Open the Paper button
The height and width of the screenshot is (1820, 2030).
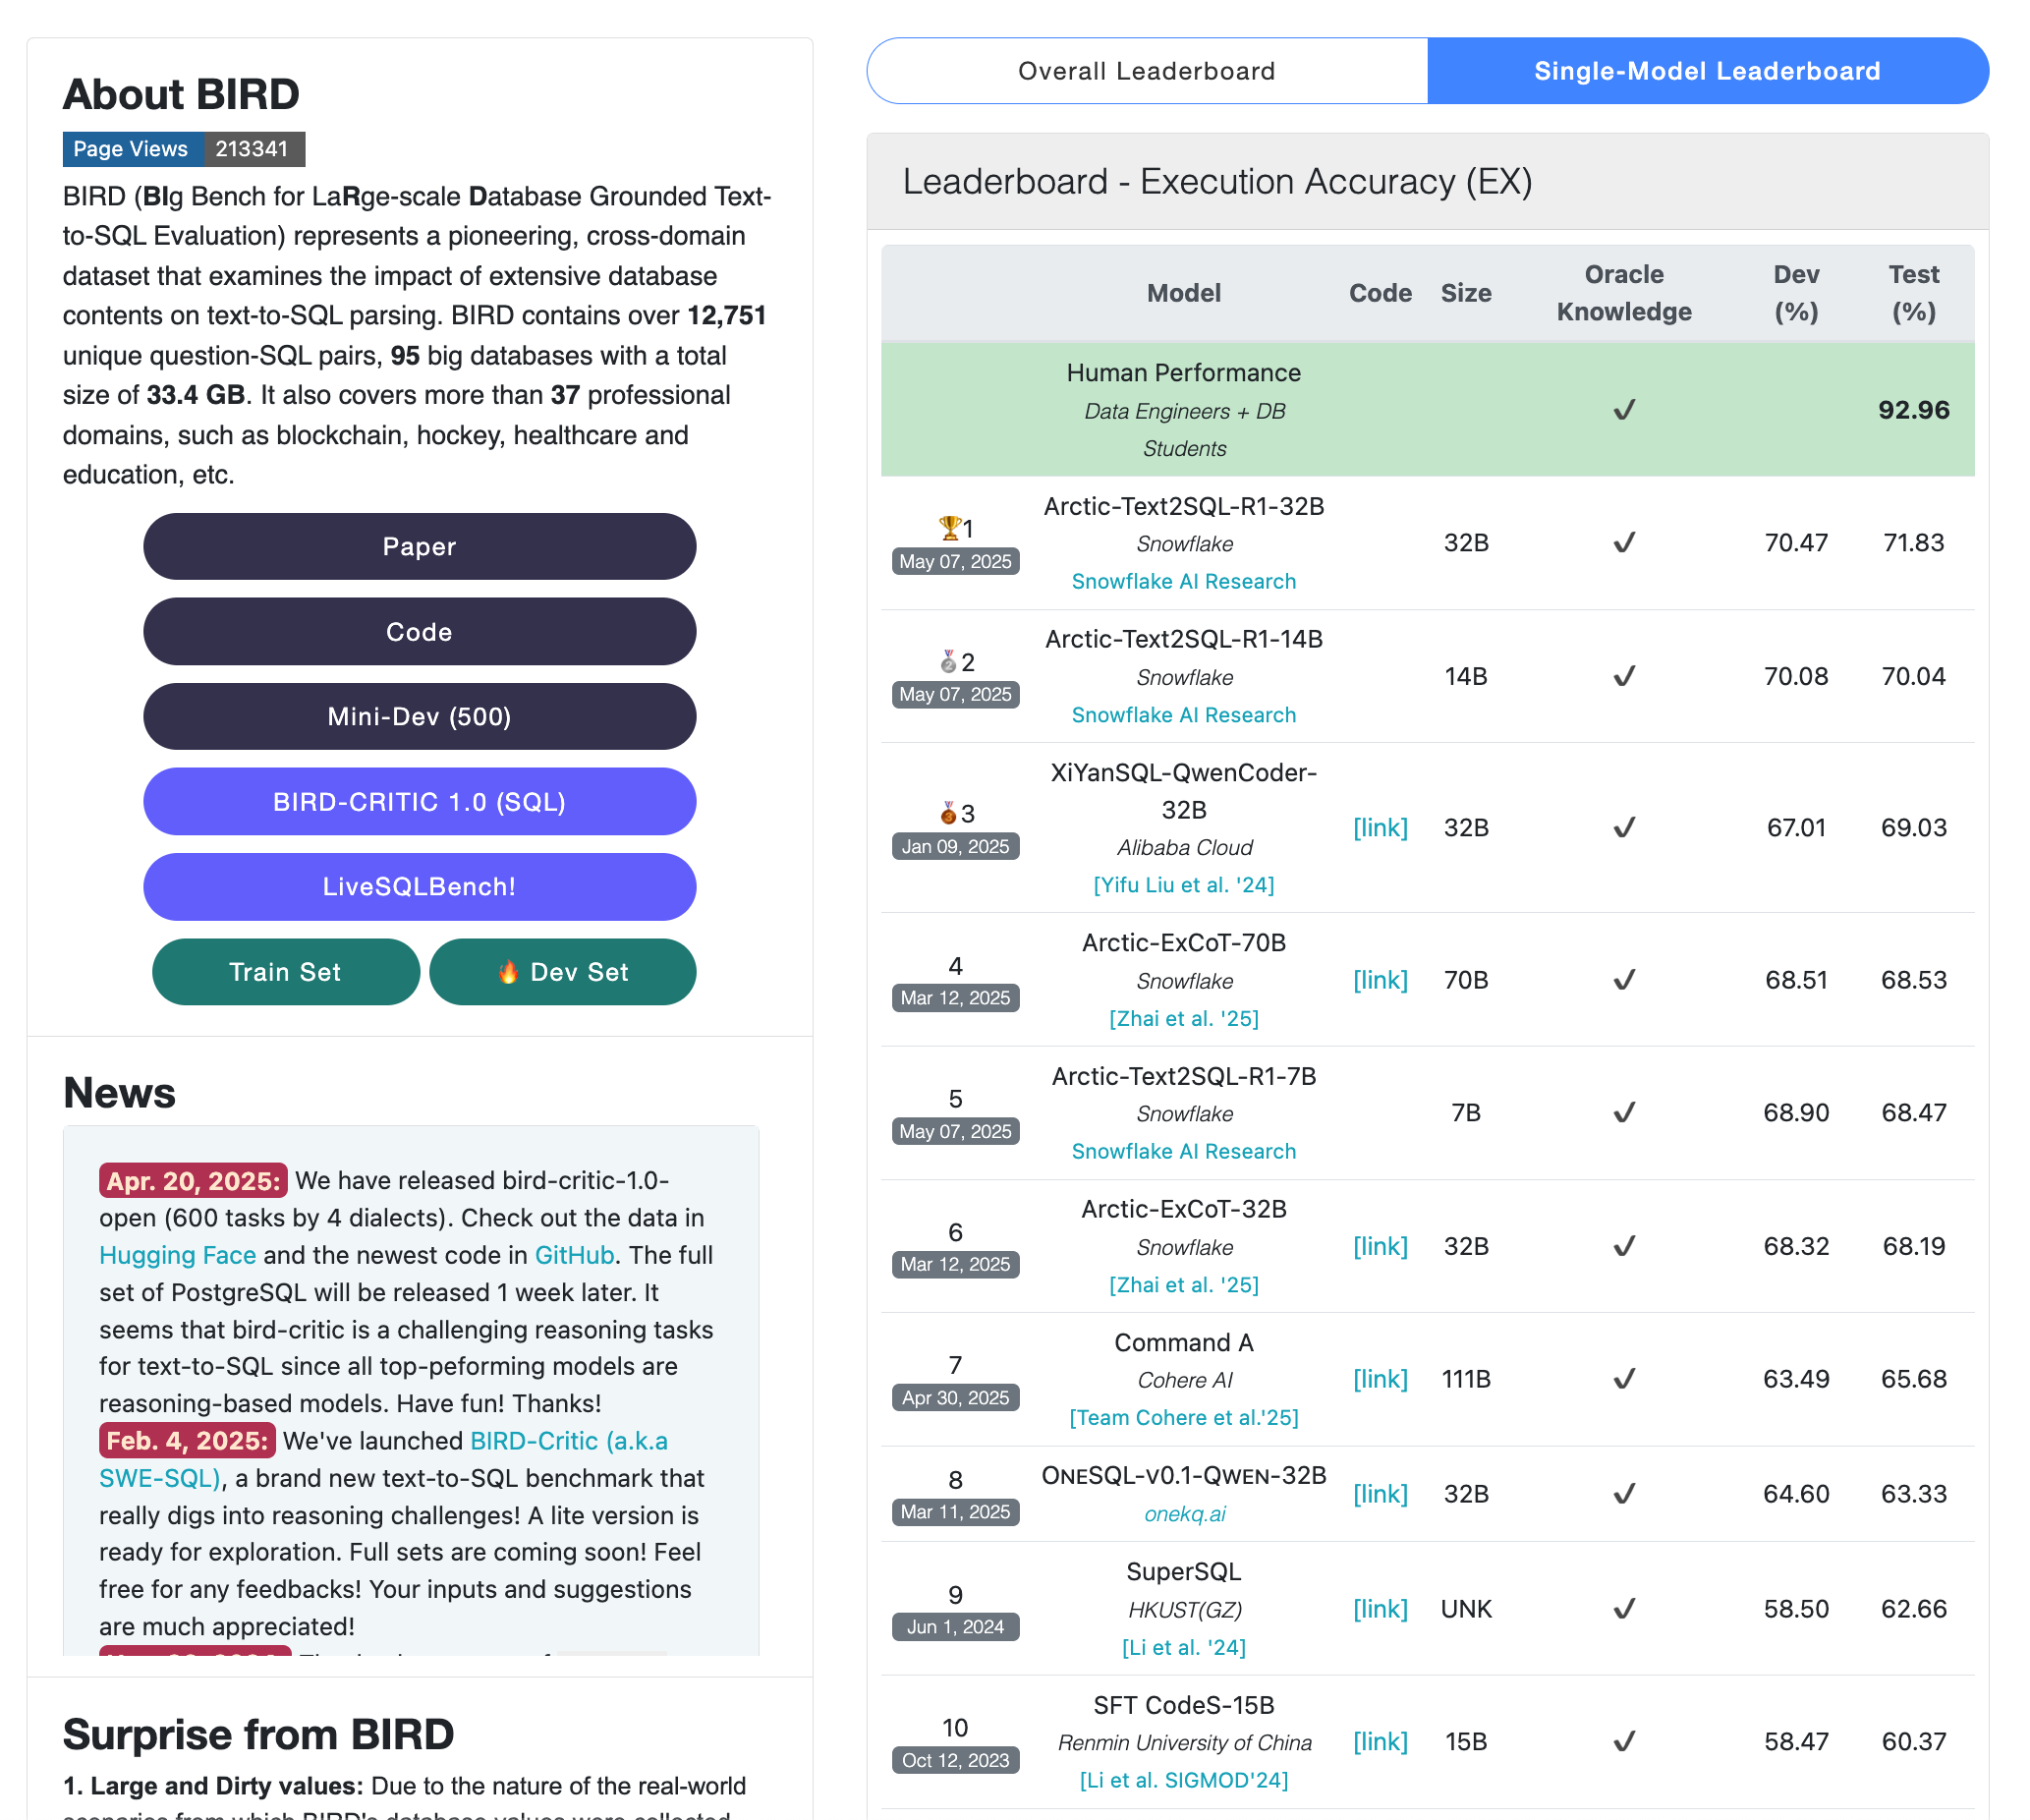coord(419,547)
